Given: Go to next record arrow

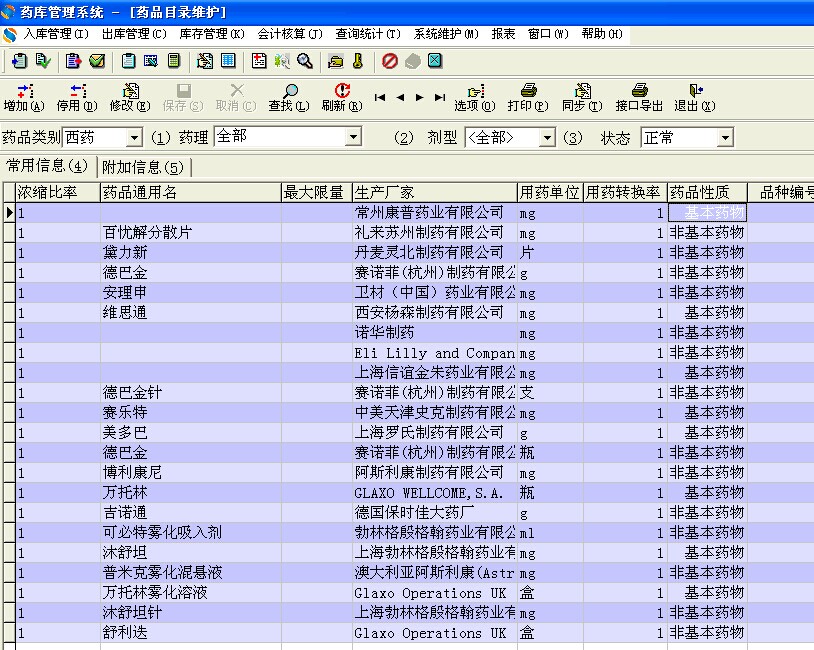Looking at the screenshot, I should pos(419,97).
